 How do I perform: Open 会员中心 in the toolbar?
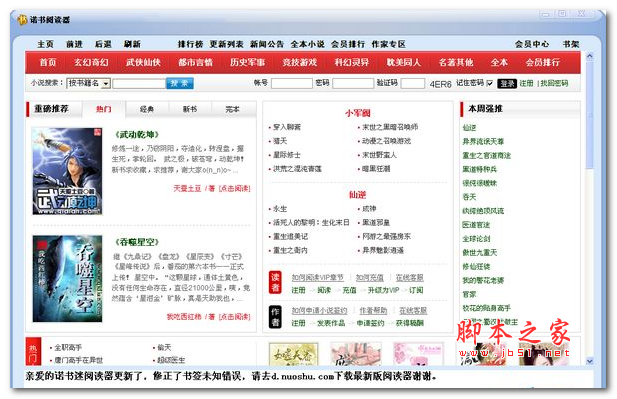point(532,44)
